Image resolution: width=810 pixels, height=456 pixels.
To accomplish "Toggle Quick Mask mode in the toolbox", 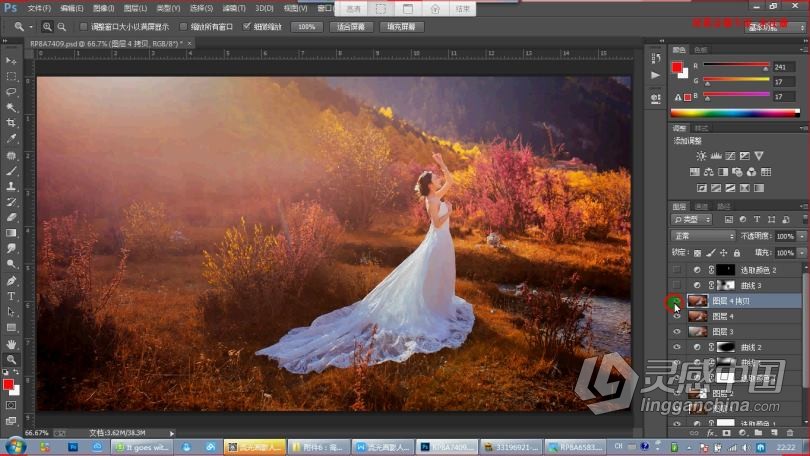I will click(x=11, y=405).
